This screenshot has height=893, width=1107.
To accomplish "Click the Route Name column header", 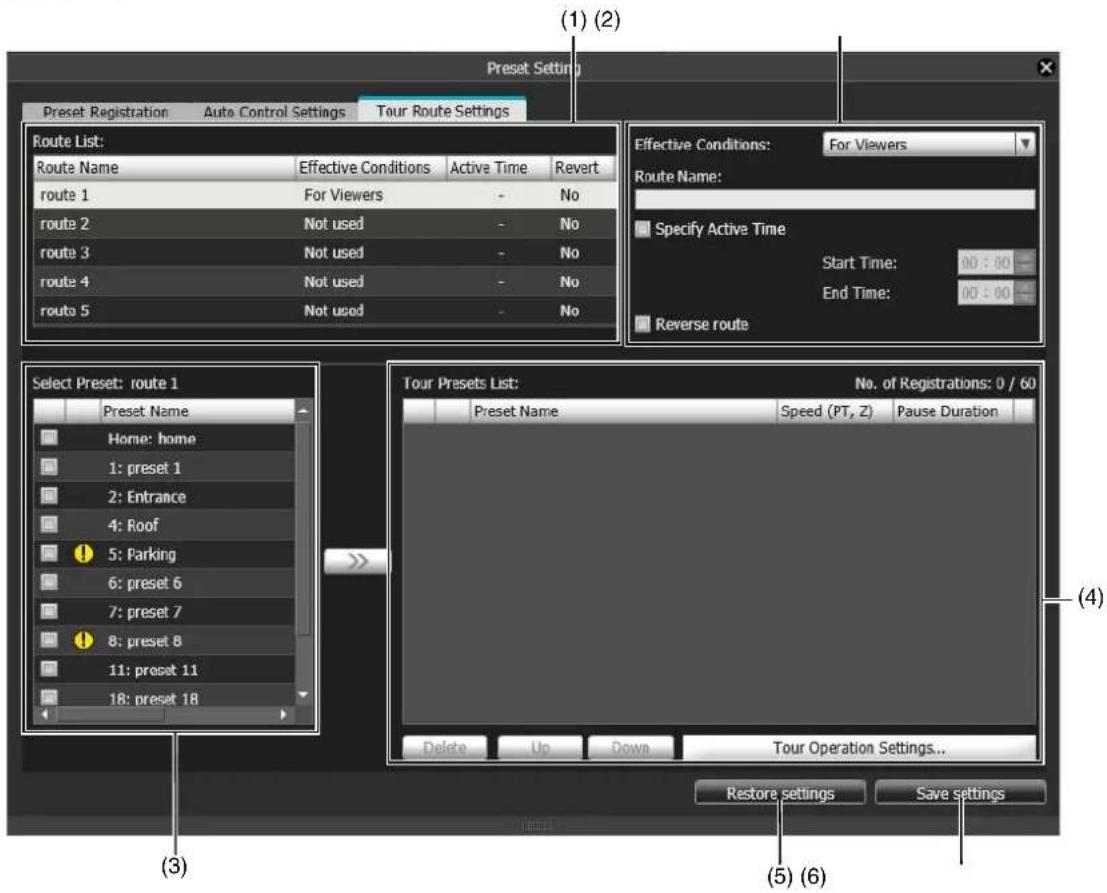I will click(x=164, y=167).
